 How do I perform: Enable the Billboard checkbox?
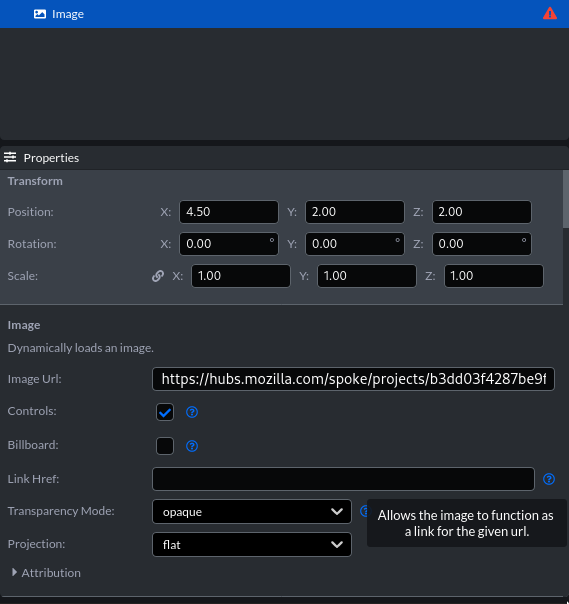click(x=165, y=446)
